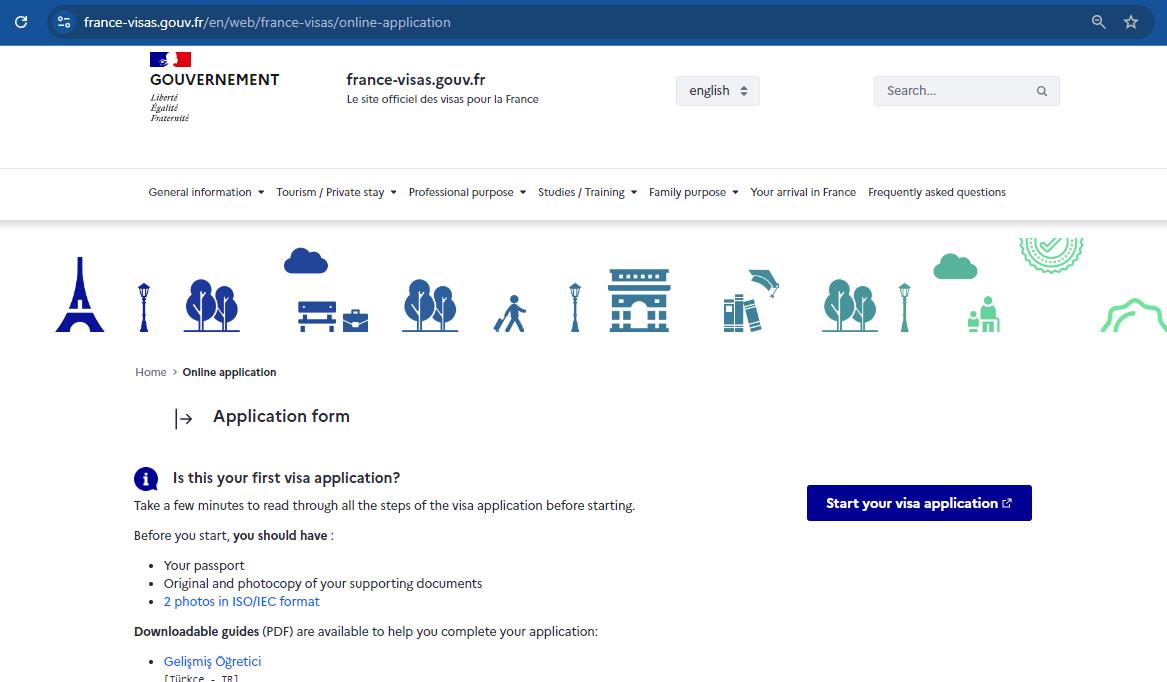The width and height of the screenshot is (1167, 682).
Task: Click the Arc de Triomphe banner illustration
Action: [638, 298]
